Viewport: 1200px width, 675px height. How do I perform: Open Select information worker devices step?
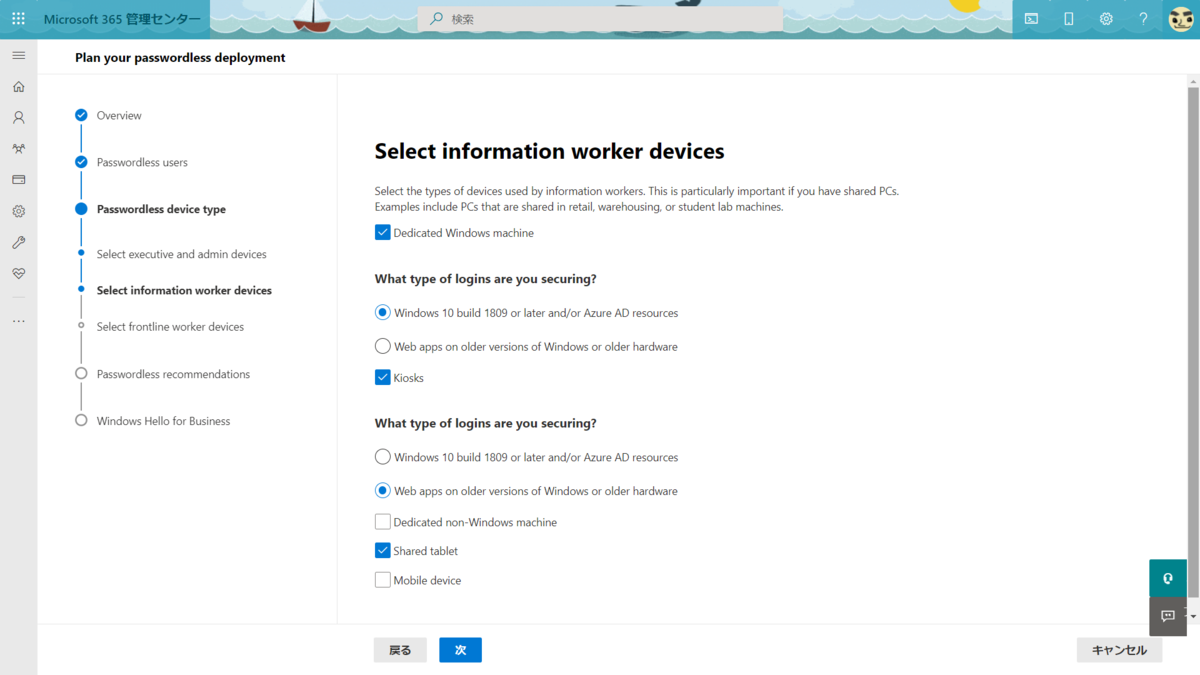click(184, 290)
